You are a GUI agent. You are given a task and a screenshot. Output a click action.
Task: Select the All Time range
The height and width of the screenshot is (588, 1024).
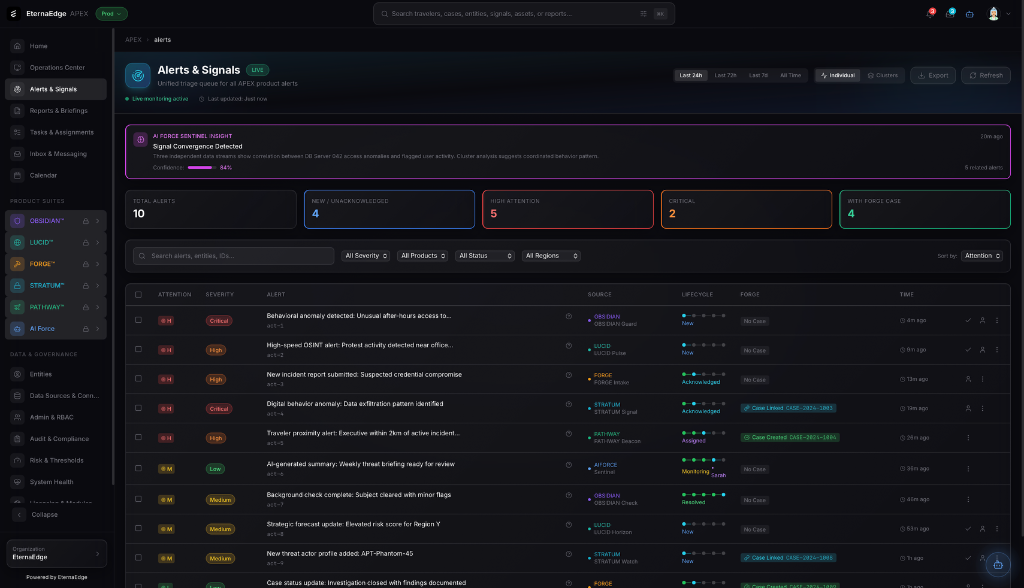pyautogui.click(x=790, y=76)
